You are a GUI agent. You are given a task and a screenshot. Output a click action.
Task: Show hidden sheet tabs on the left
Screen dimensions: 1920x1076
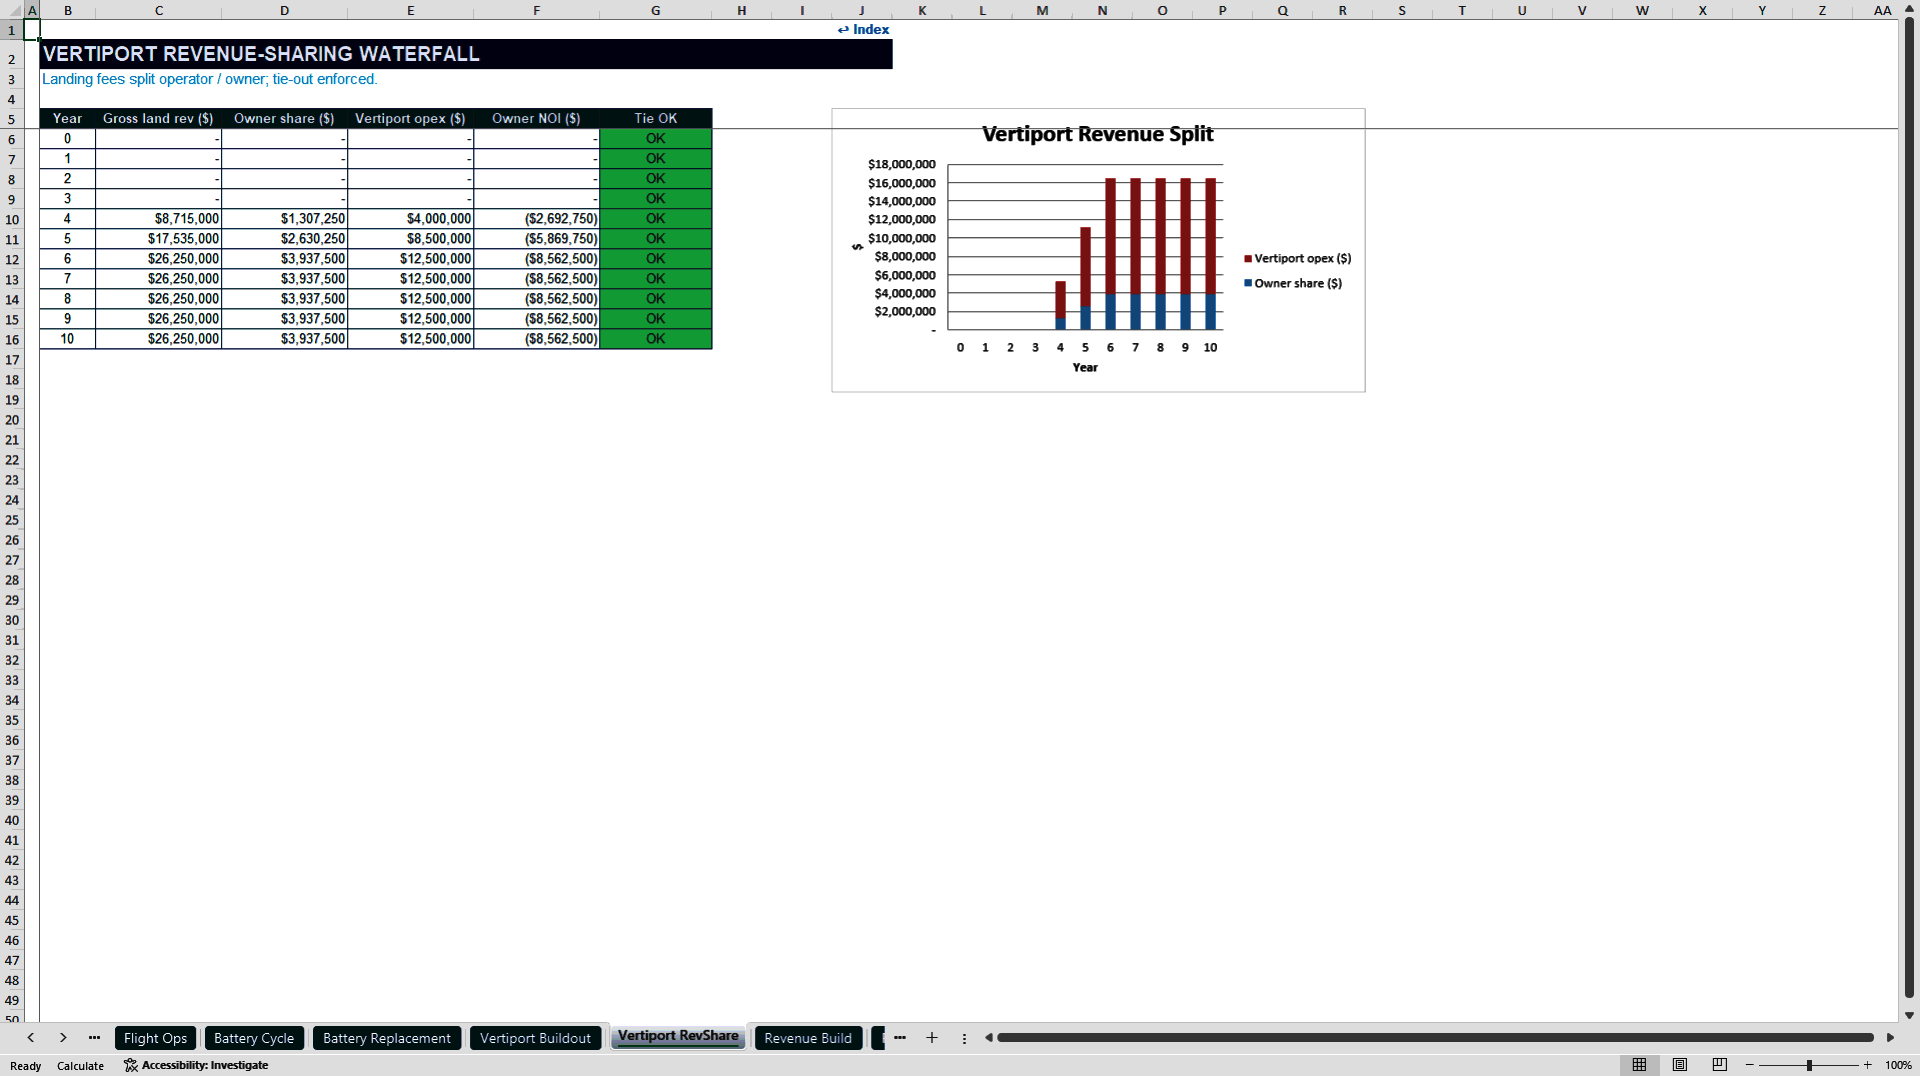point(94,1038)
